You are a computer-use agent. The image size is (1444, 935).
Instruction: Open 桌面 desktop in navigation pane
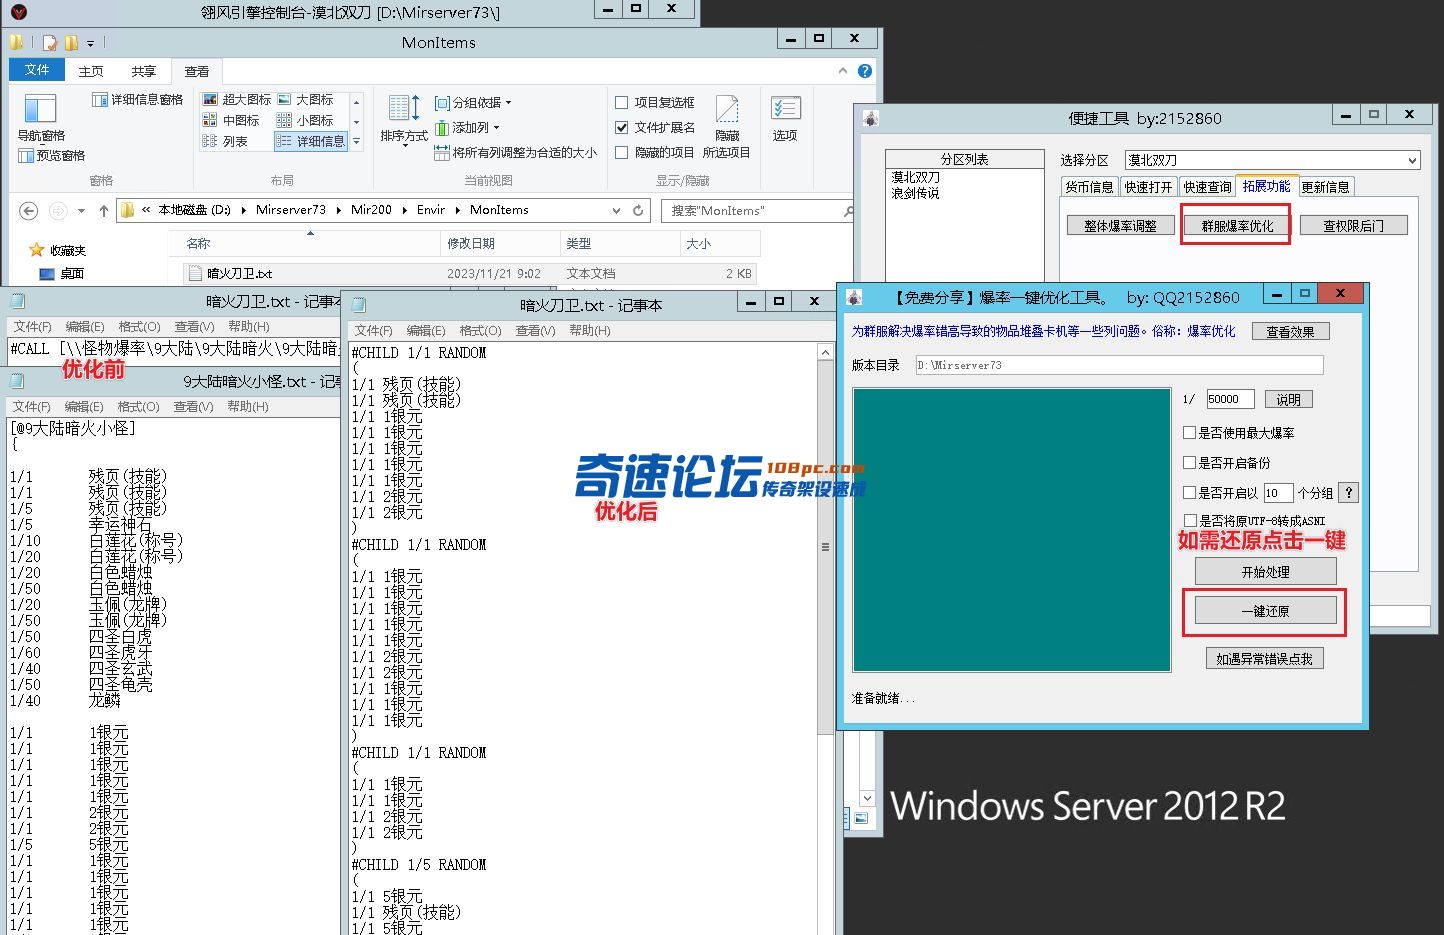[x=62, y=273]
